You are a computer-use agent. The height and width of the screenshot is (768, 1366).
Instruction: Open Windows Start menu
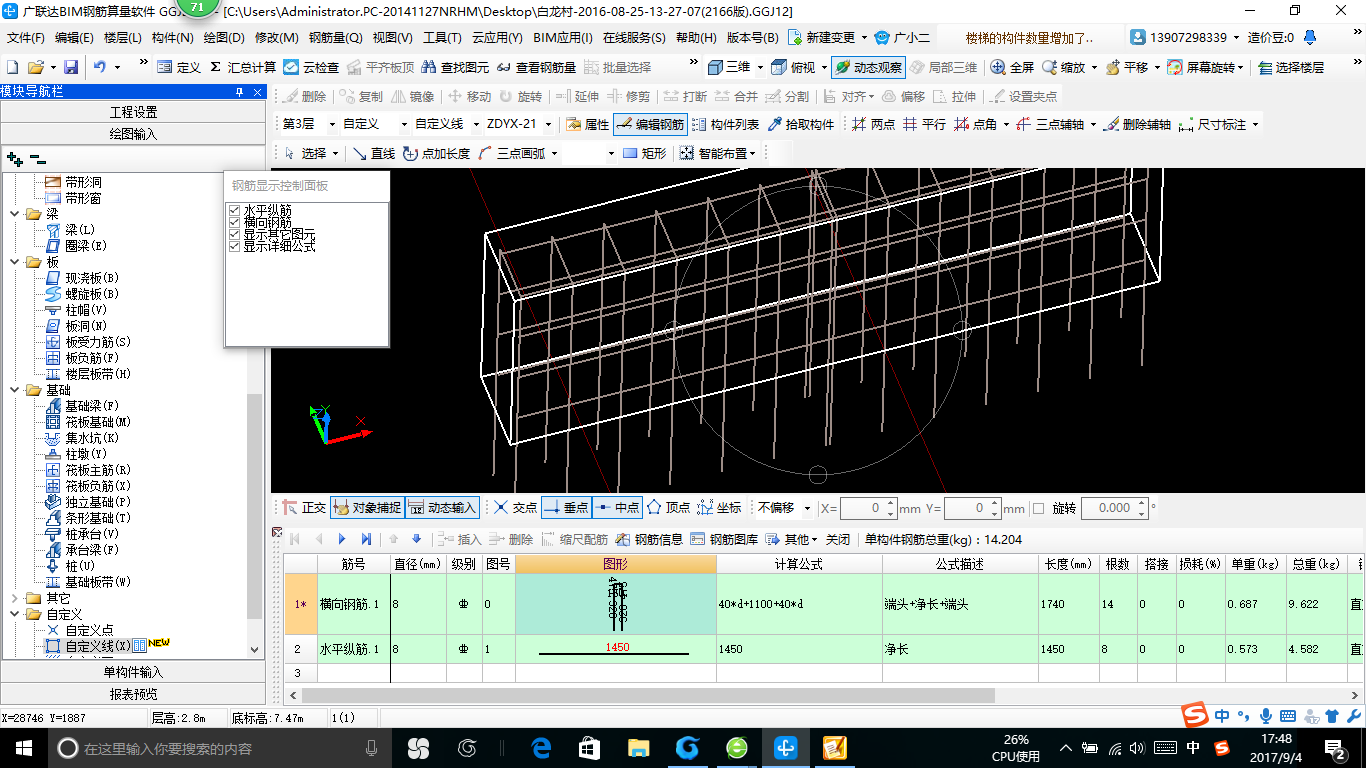(x=23, y=748)
